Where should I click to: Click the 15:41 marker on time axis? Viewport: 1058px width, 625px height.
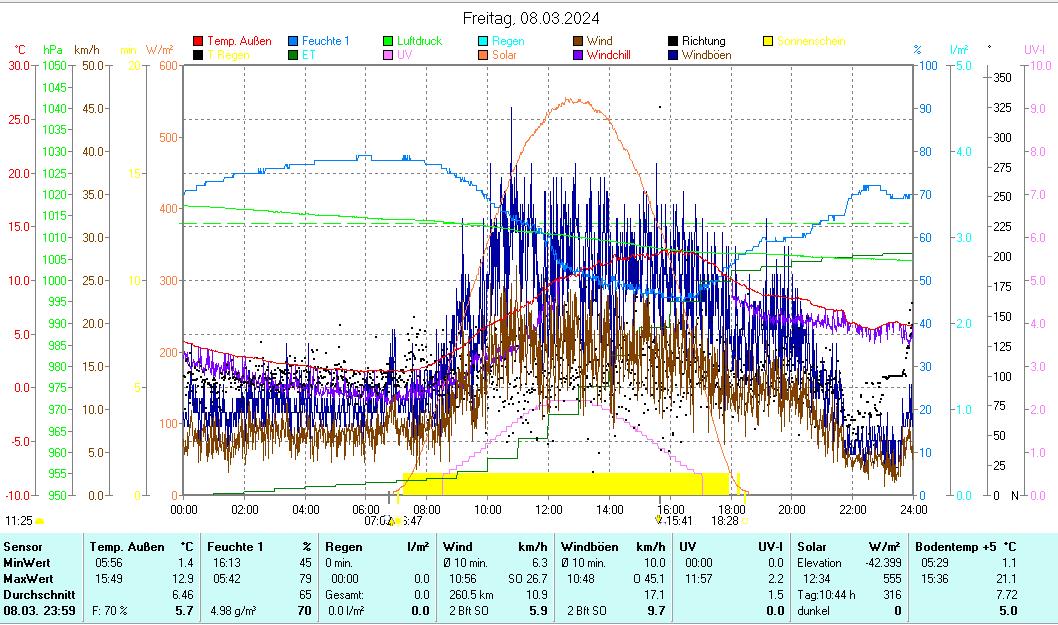pyautogui.click(x=677, y=521)
